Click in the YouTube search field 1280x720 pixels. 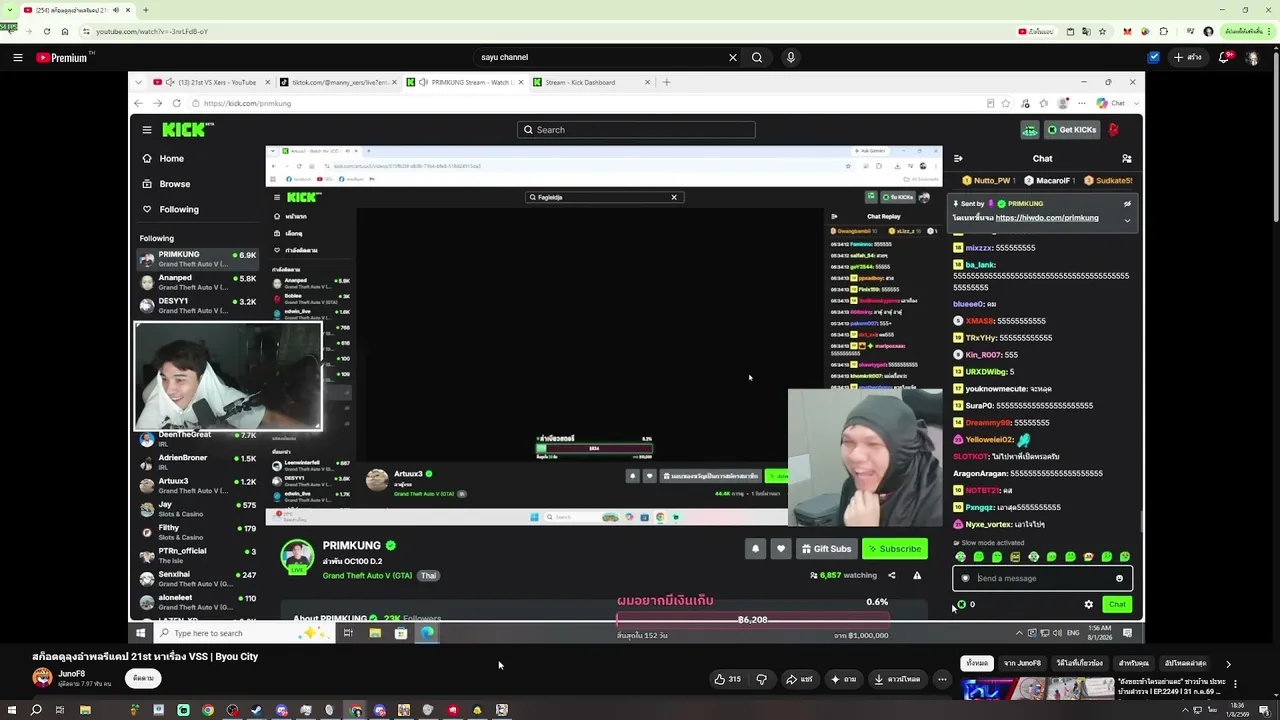pyautogui.click(x=600, y=58)
